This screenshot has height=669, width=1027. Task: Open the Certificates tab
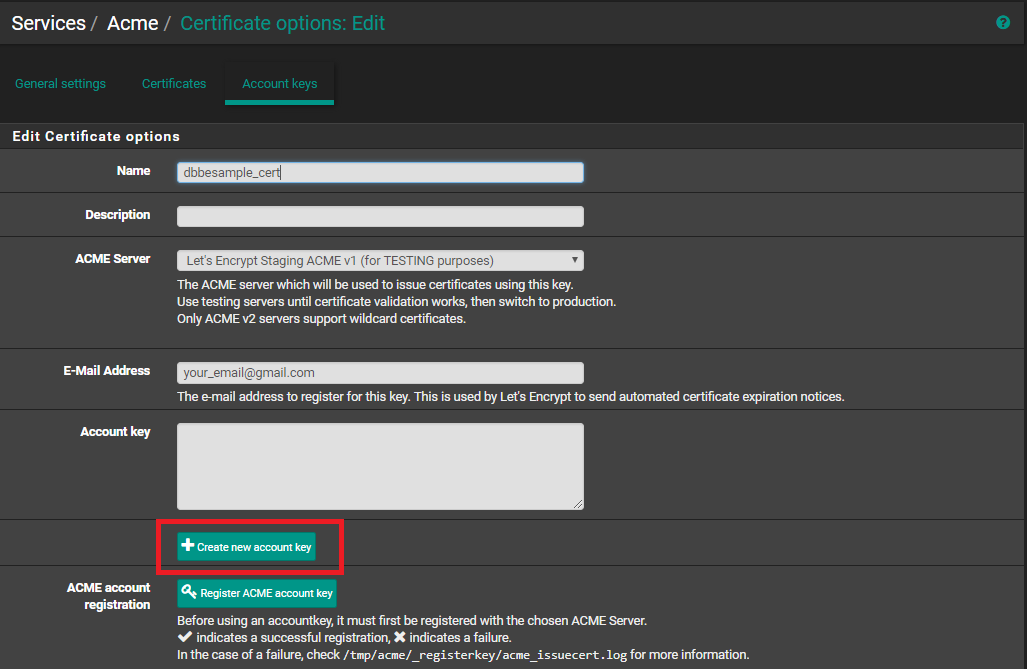[x=174, y=84]
